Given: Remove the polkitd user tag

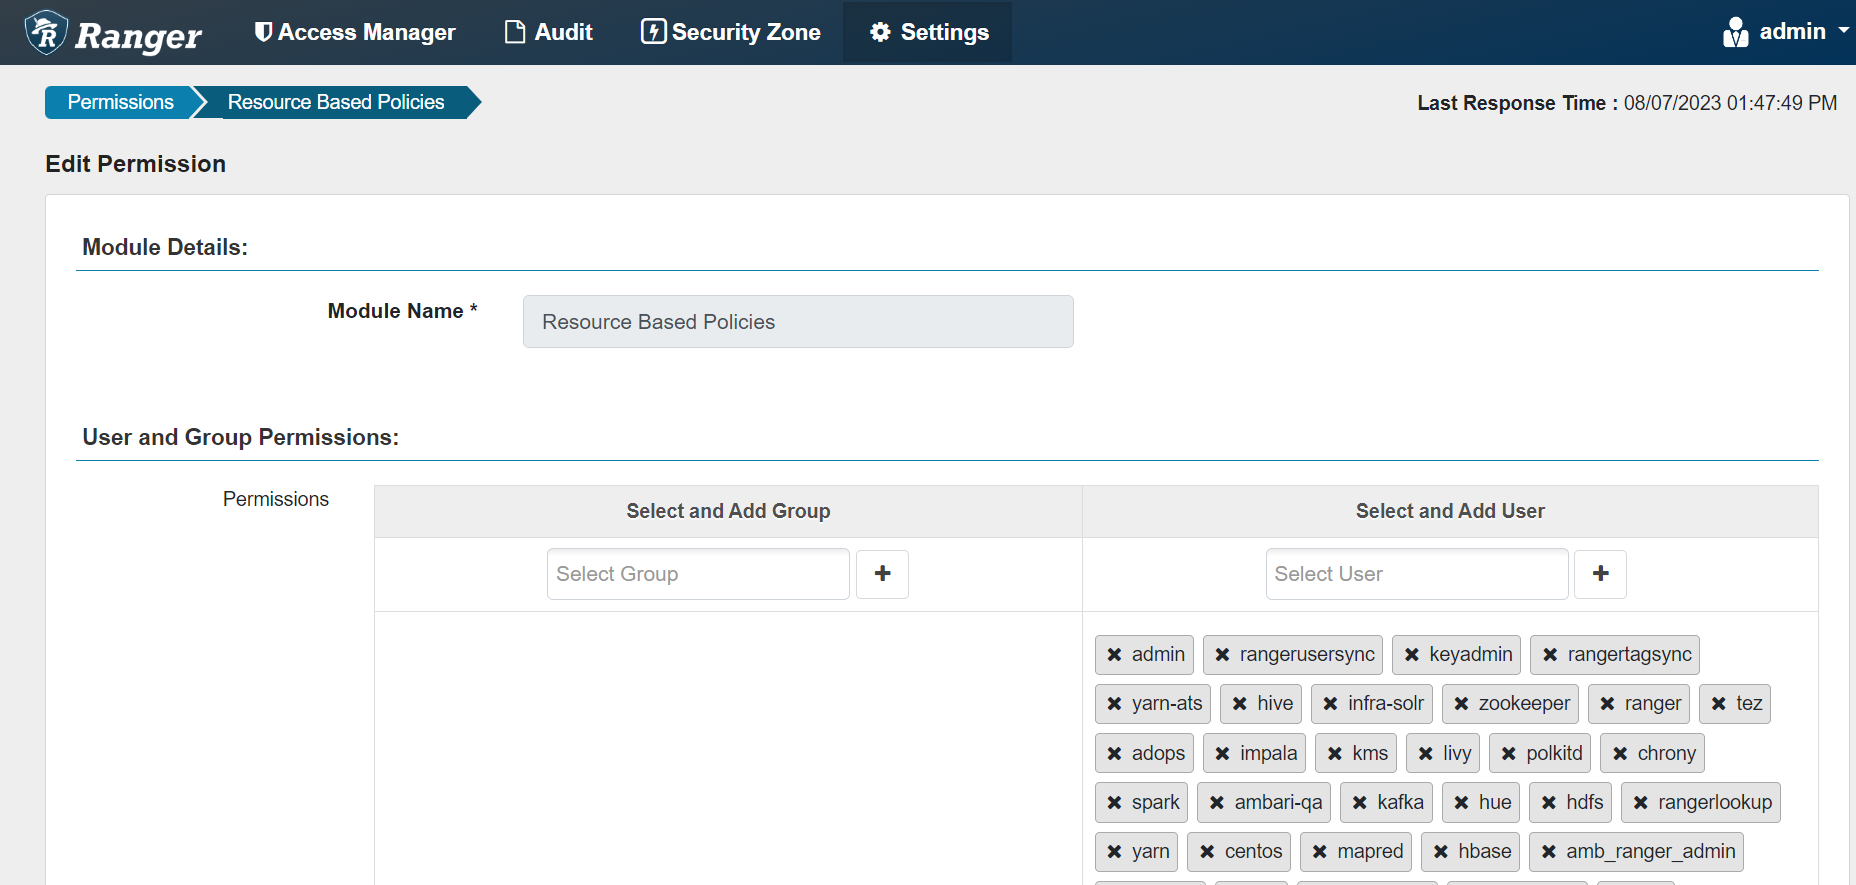Looking at the screenshot, I should coord(1508,754).
